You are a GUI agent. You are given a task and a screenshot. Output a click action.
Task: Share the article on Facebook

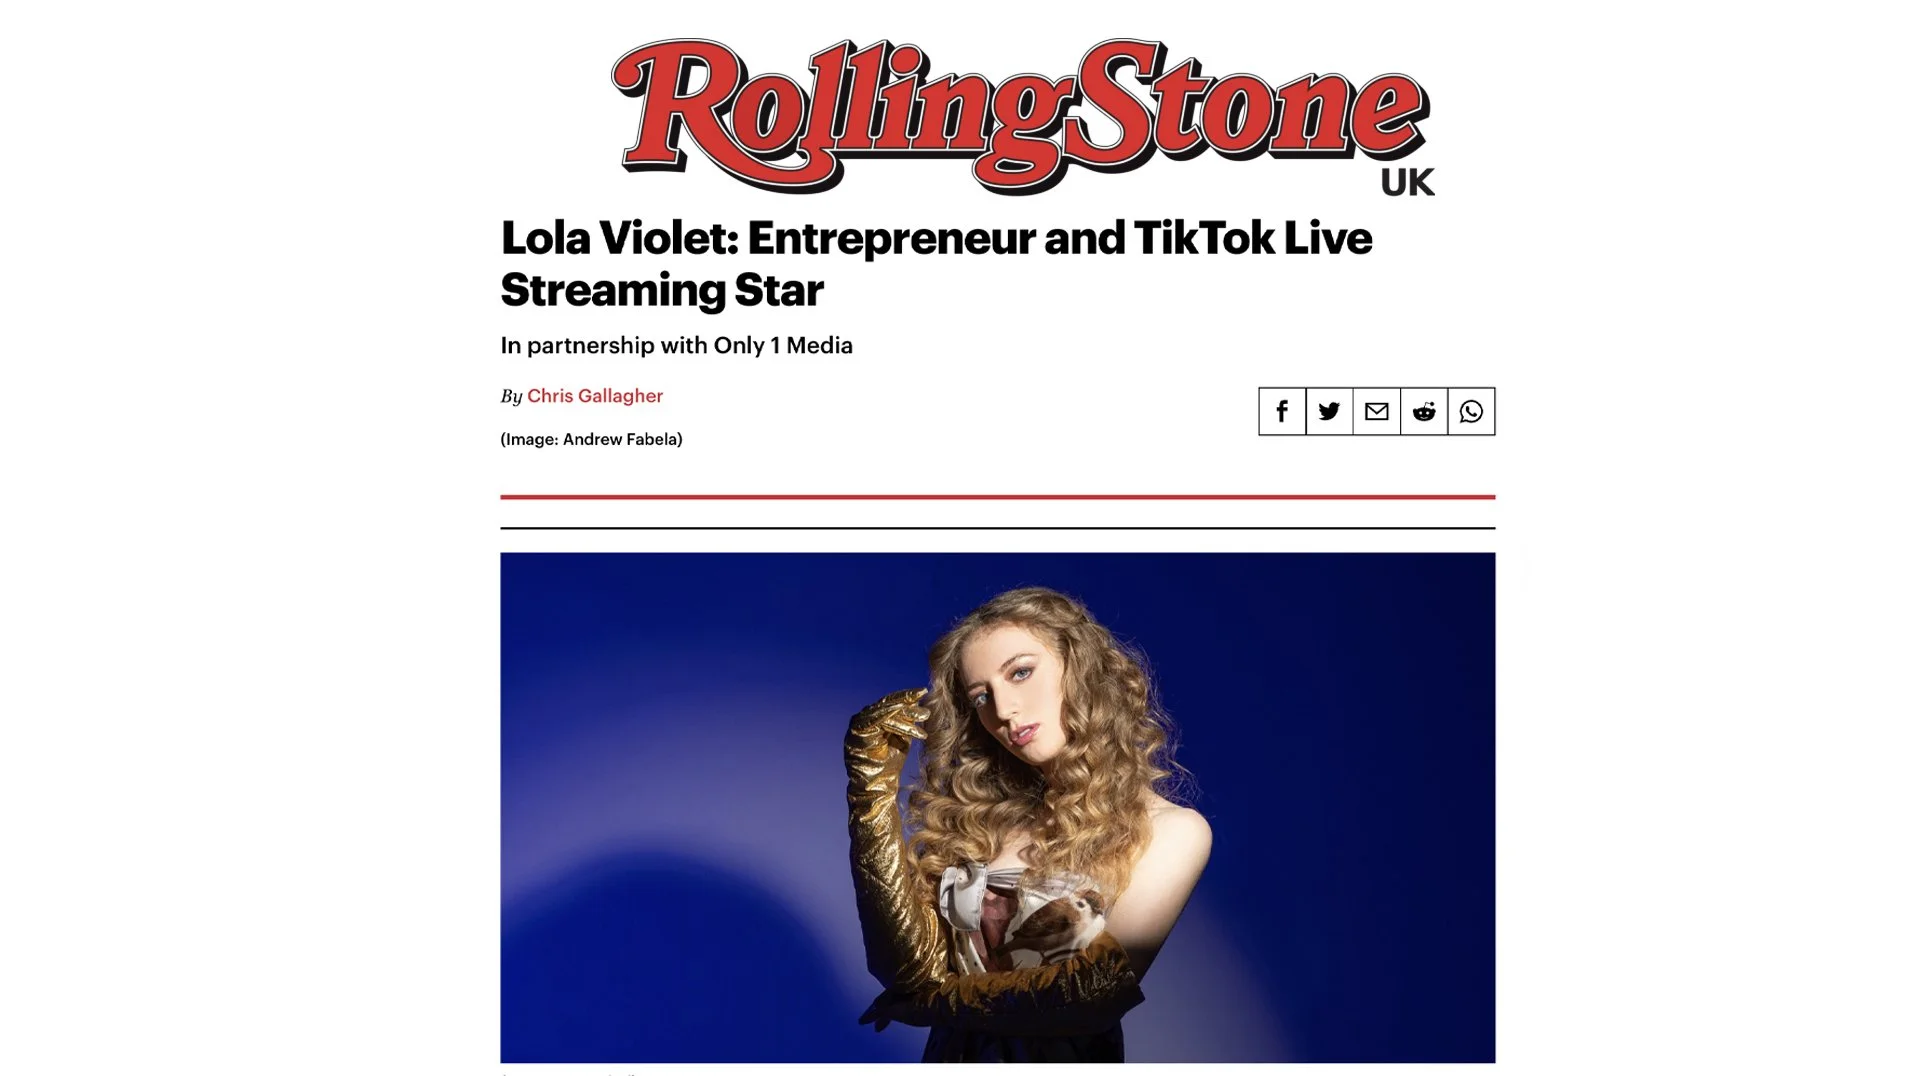(x=1282, y=411)
